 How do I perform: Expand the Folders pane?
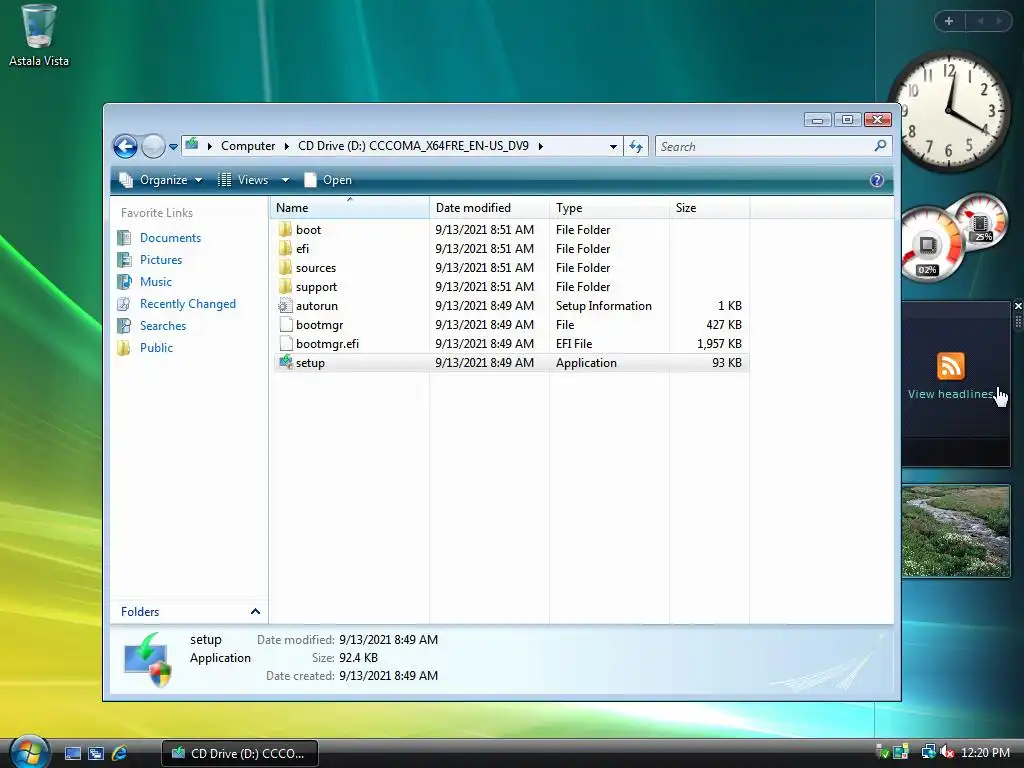point(189,611)
